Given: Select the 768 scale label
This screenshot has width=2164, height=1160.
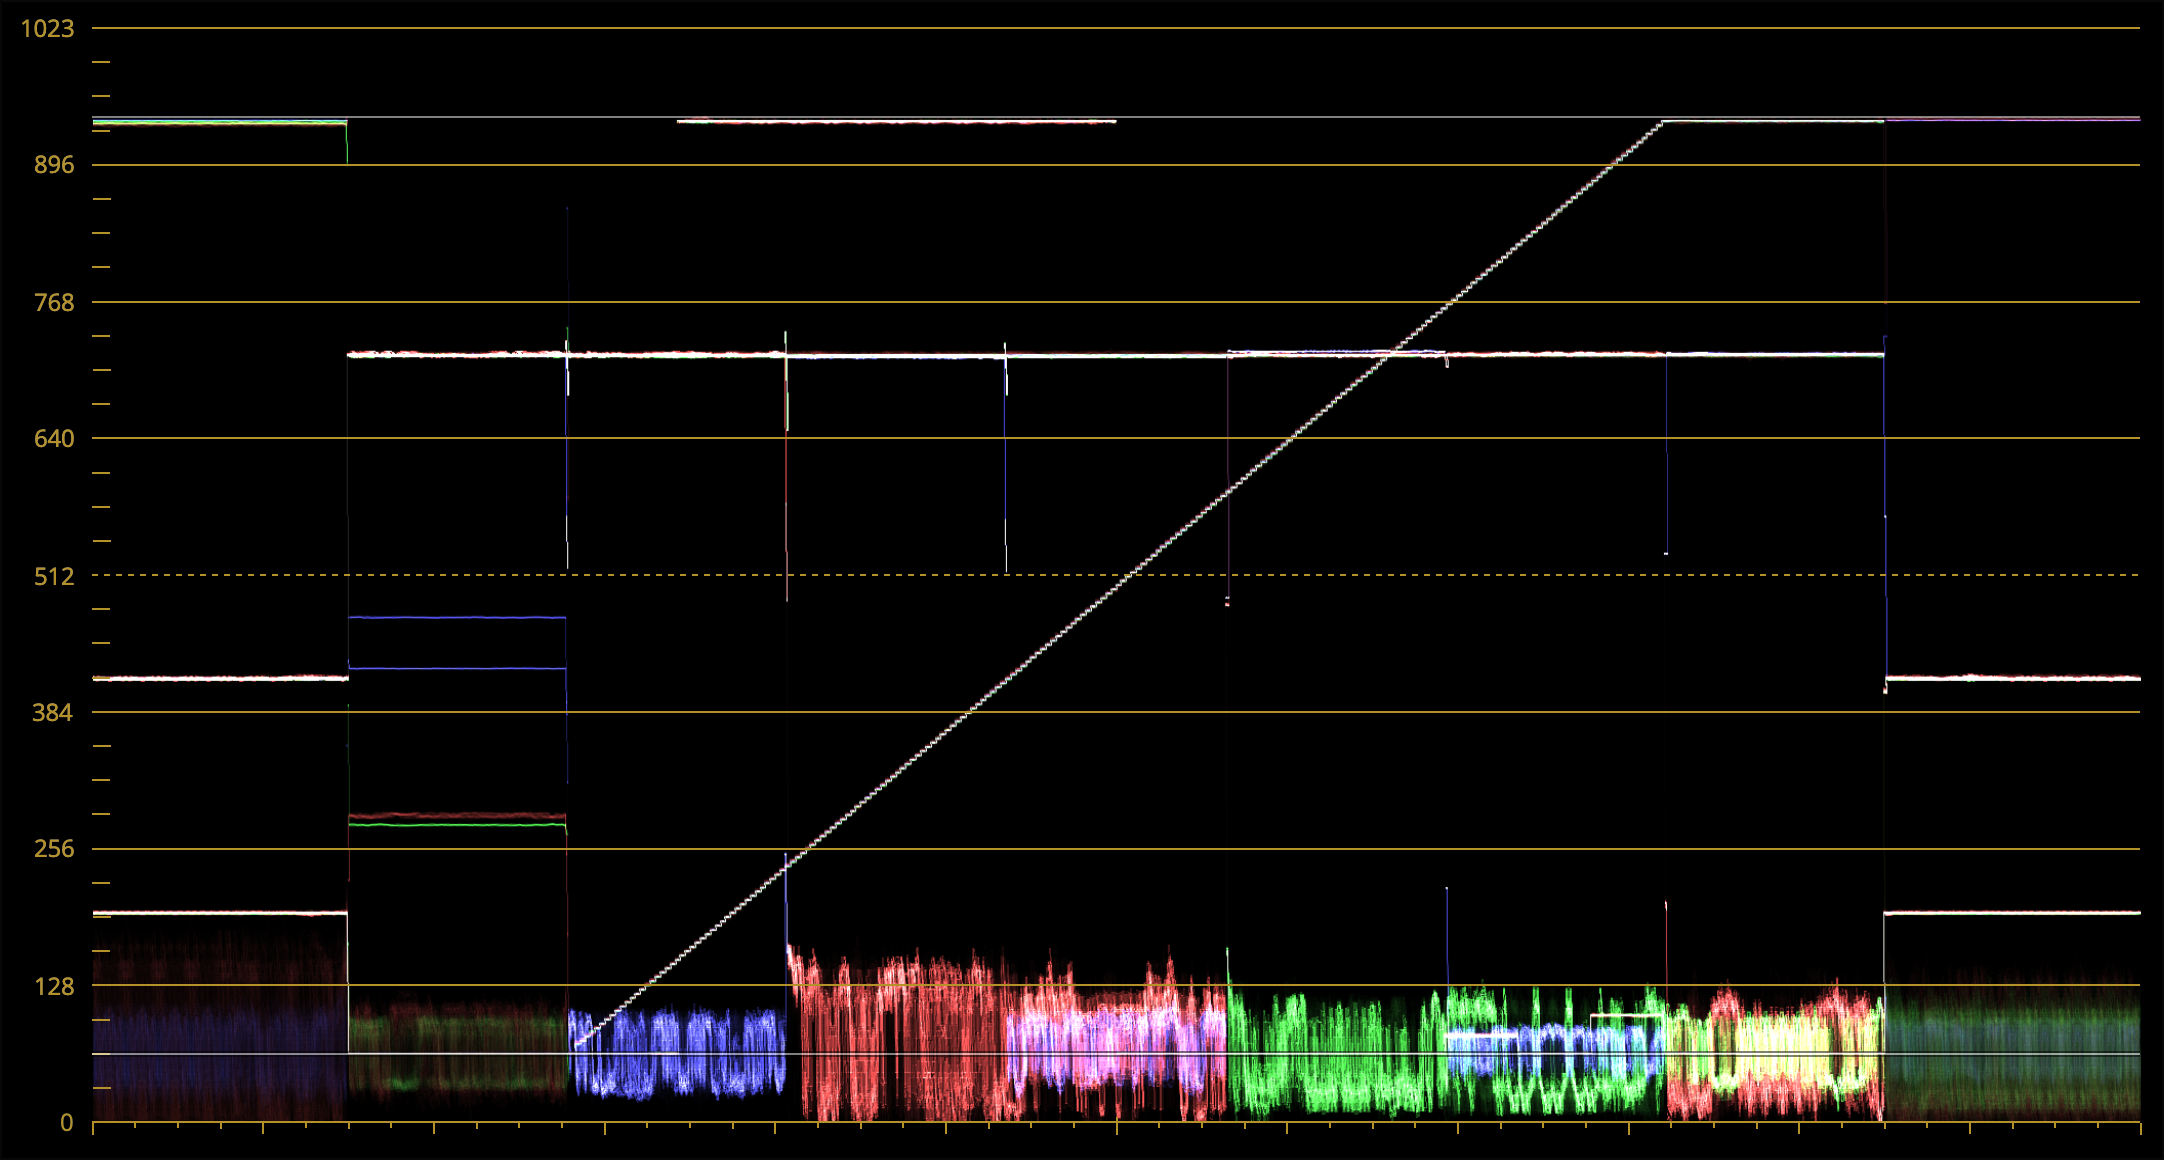Looking at the screenshot, I should coord(54,302).
